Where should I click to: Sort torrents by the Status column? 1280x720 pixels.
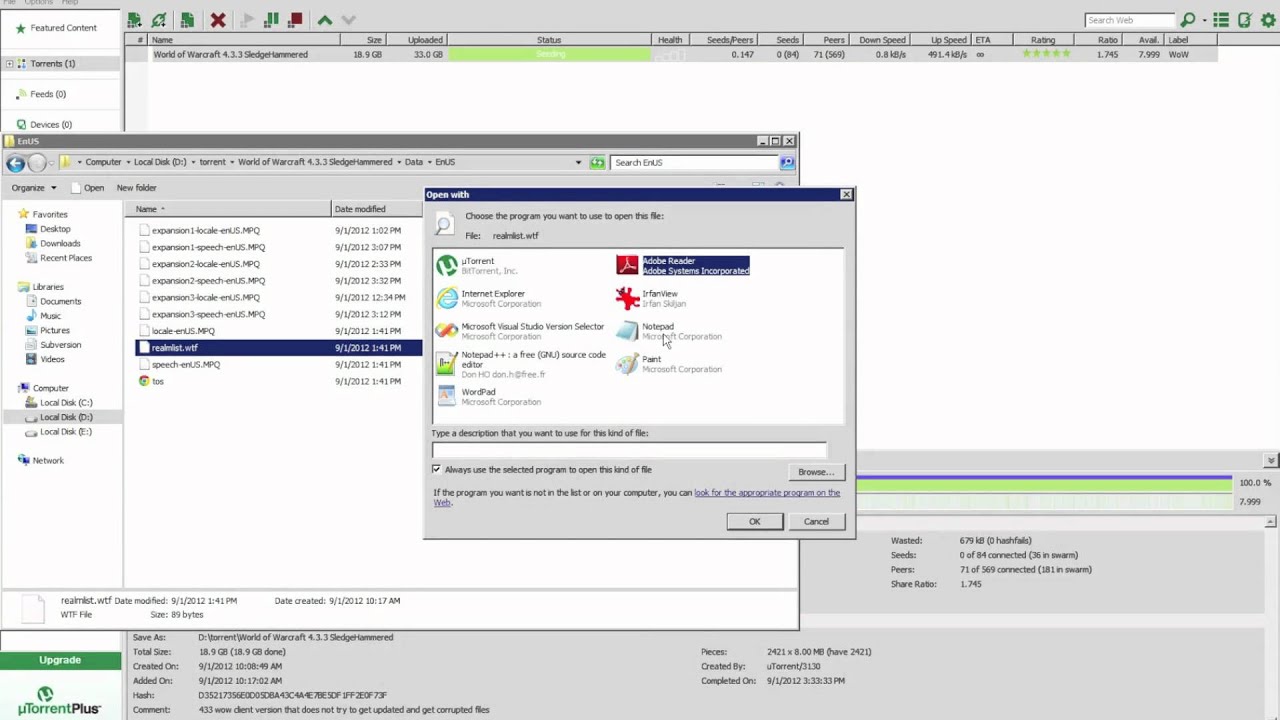549,40
